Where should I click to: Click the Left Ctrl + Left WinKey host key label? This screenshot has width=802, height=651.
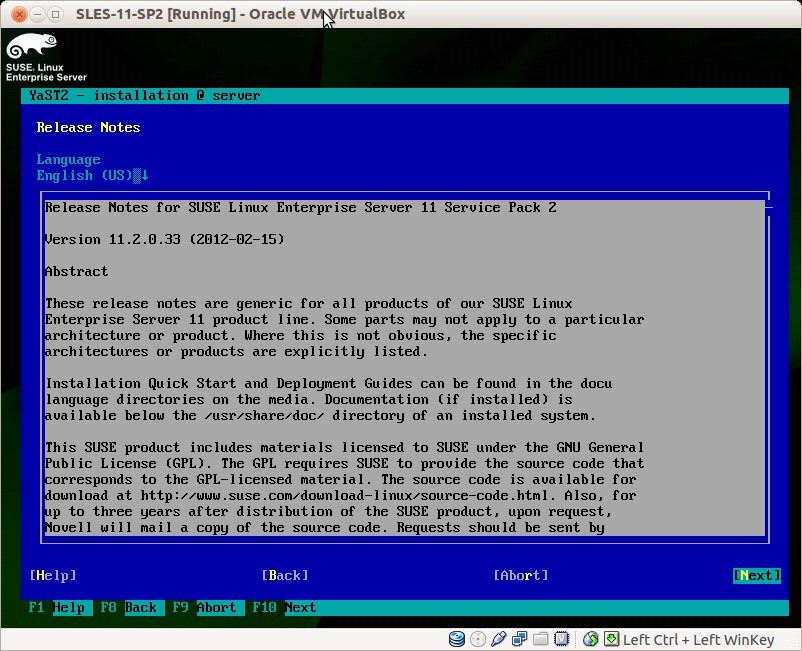tap(698, 639)
